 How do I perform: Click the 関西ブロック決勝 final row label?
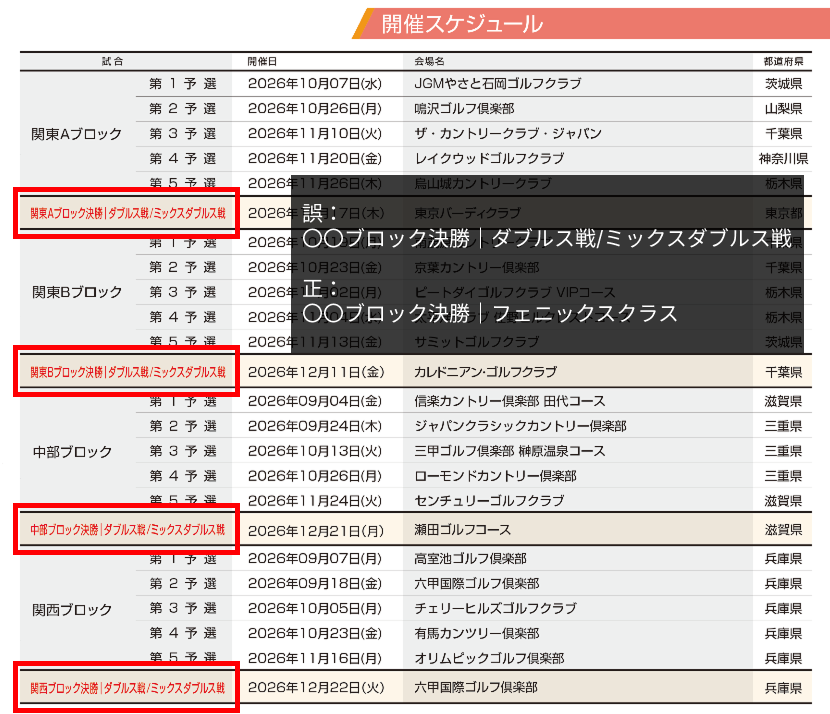[x=128, y=688]
